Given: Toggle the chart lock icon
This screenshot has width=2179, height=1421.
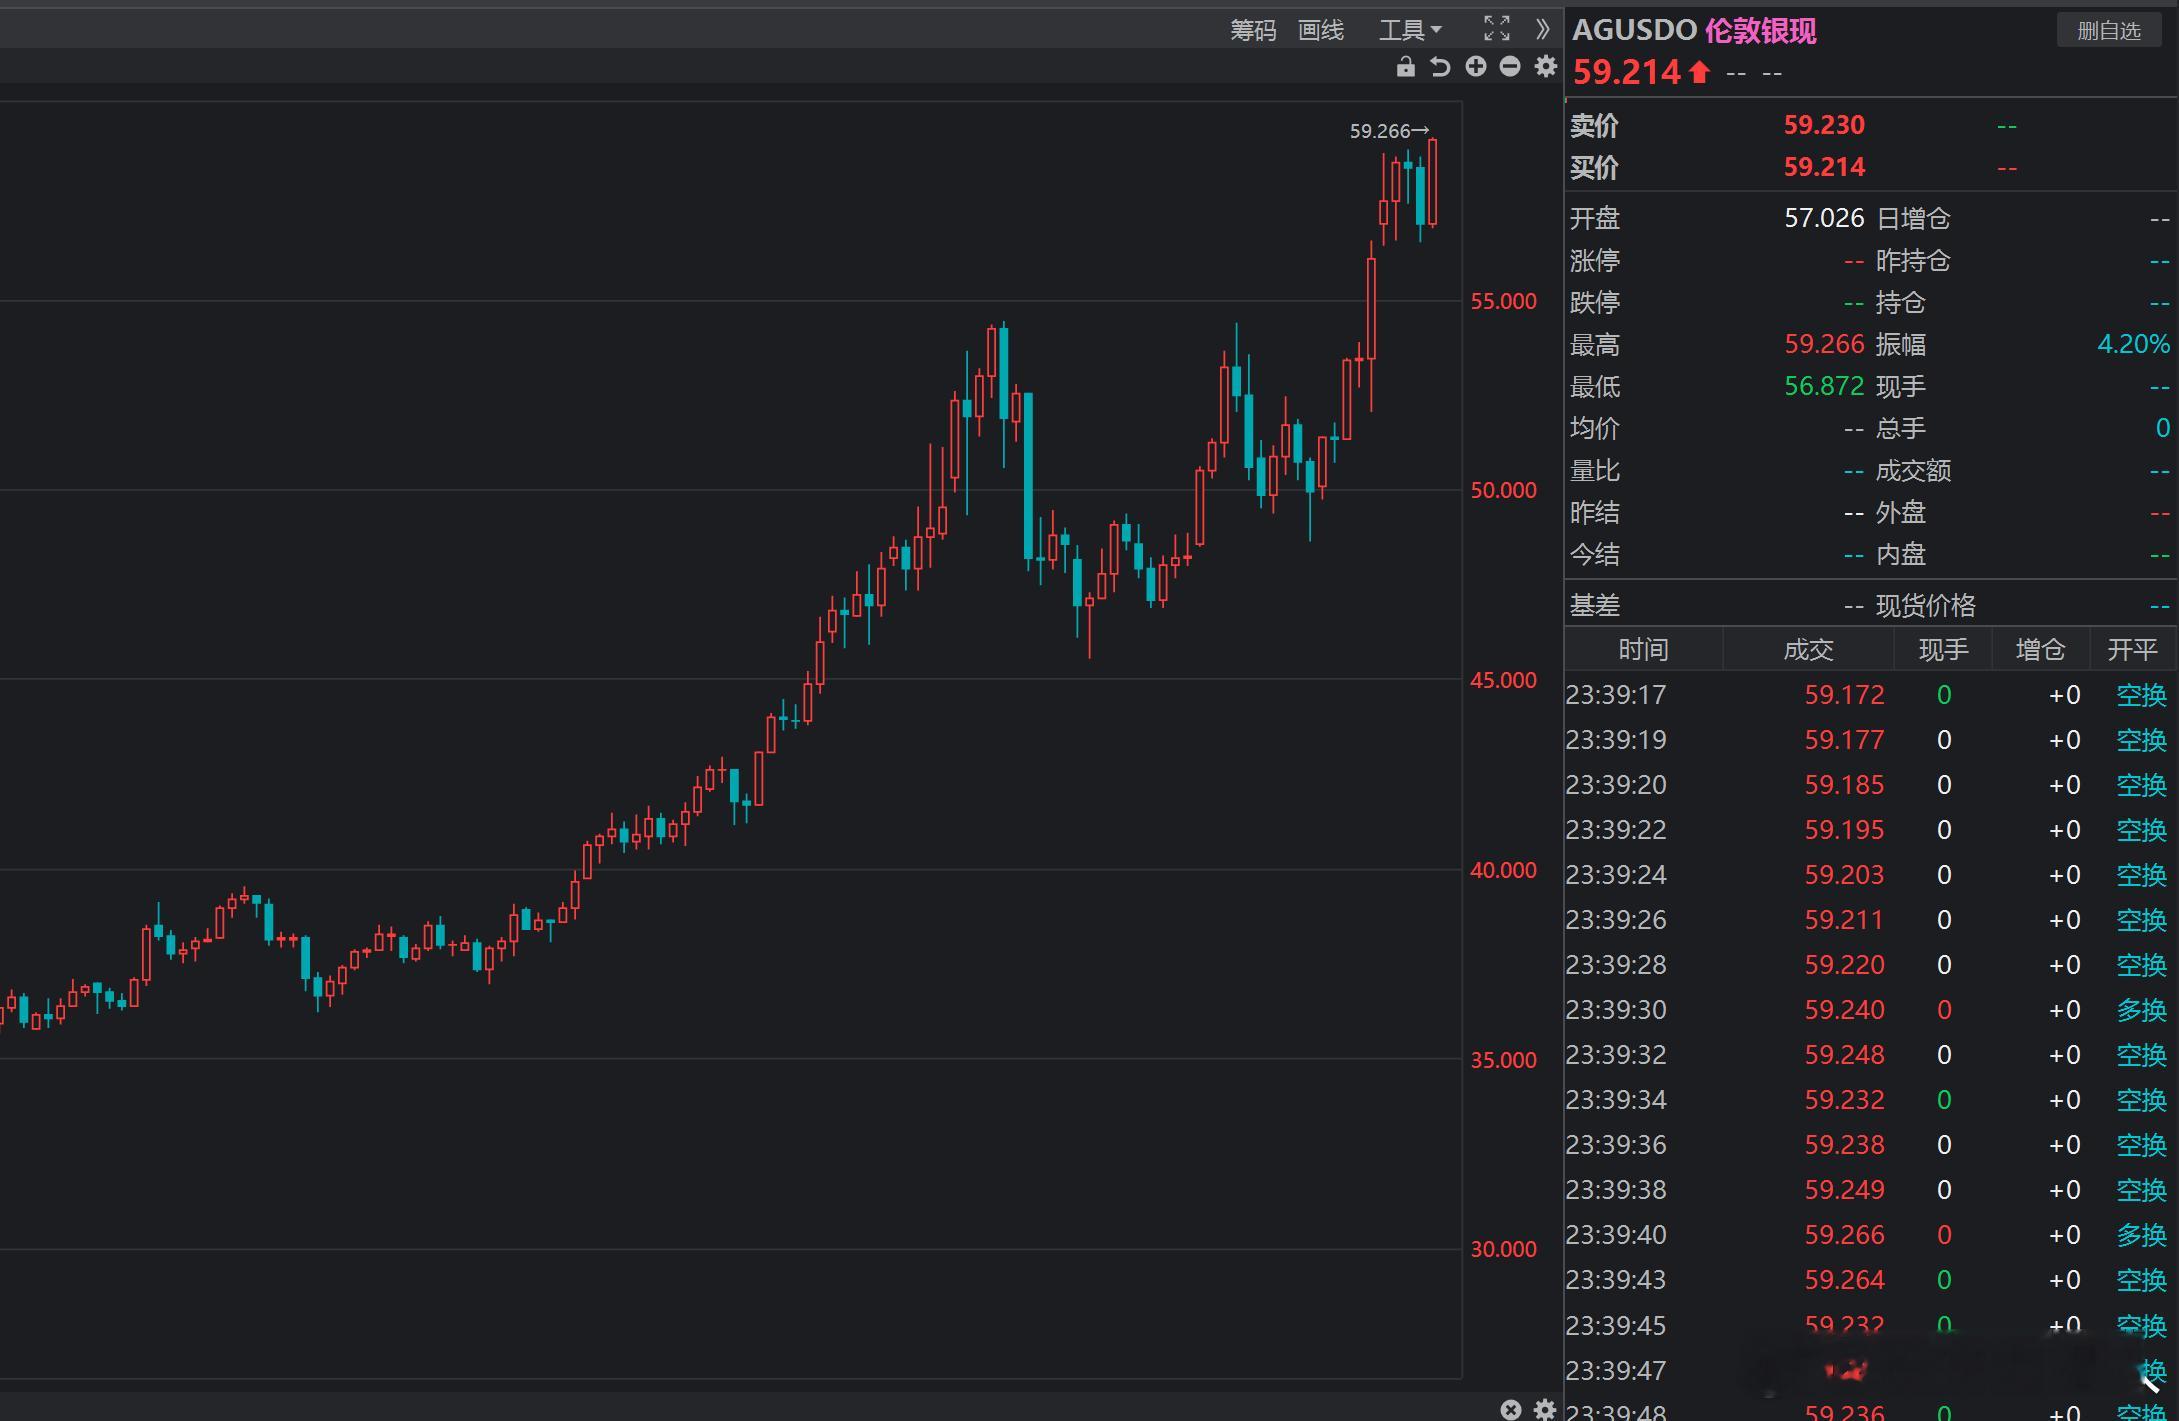Looking at the screenshot, I should [x=1405, y=67].
